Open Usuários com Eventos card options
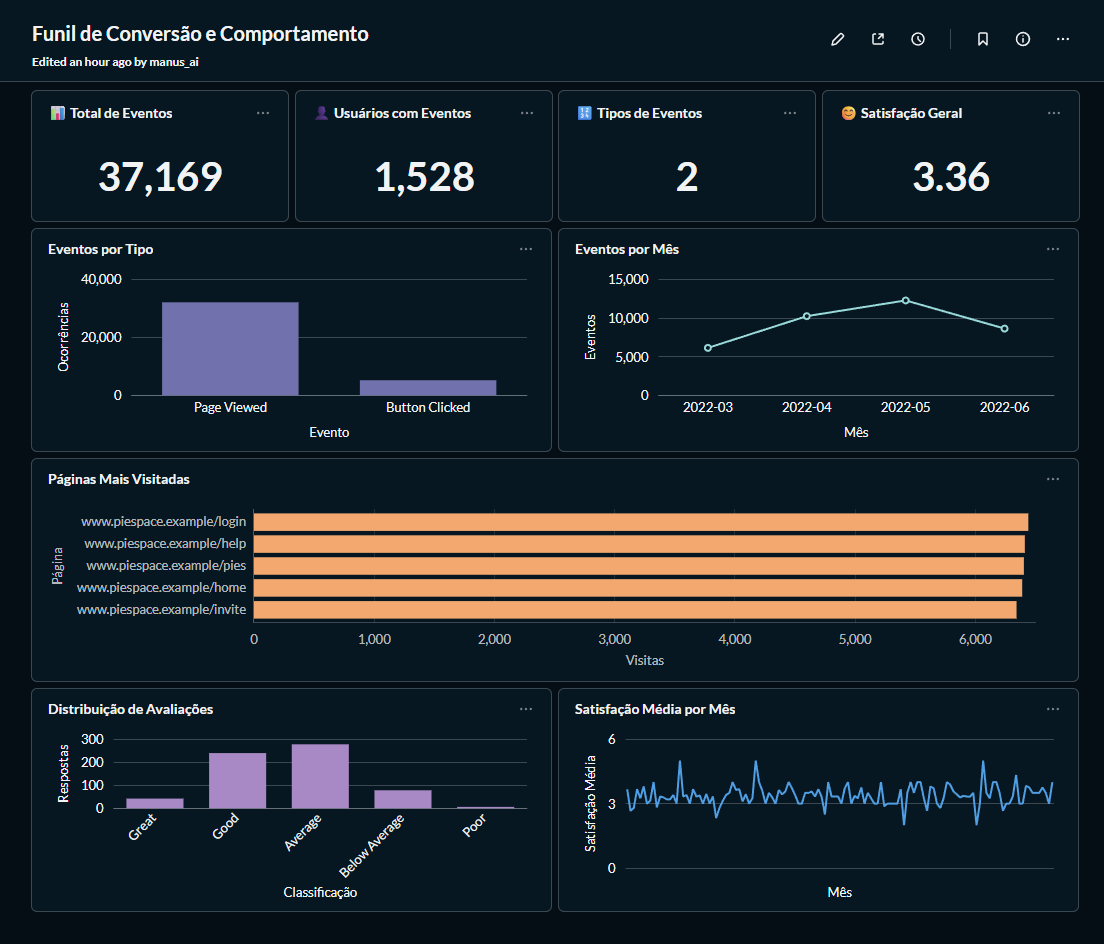1104x944 pixels. tap(527, 113)
